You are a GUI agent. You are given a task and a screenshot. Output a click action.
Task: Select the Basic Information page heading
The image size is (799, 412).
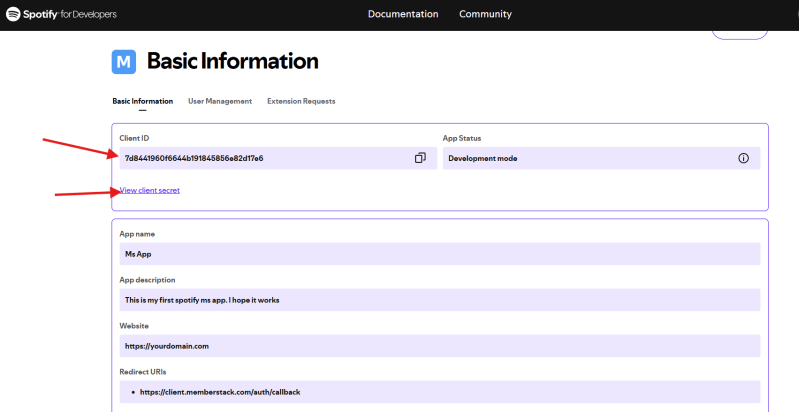233,61
